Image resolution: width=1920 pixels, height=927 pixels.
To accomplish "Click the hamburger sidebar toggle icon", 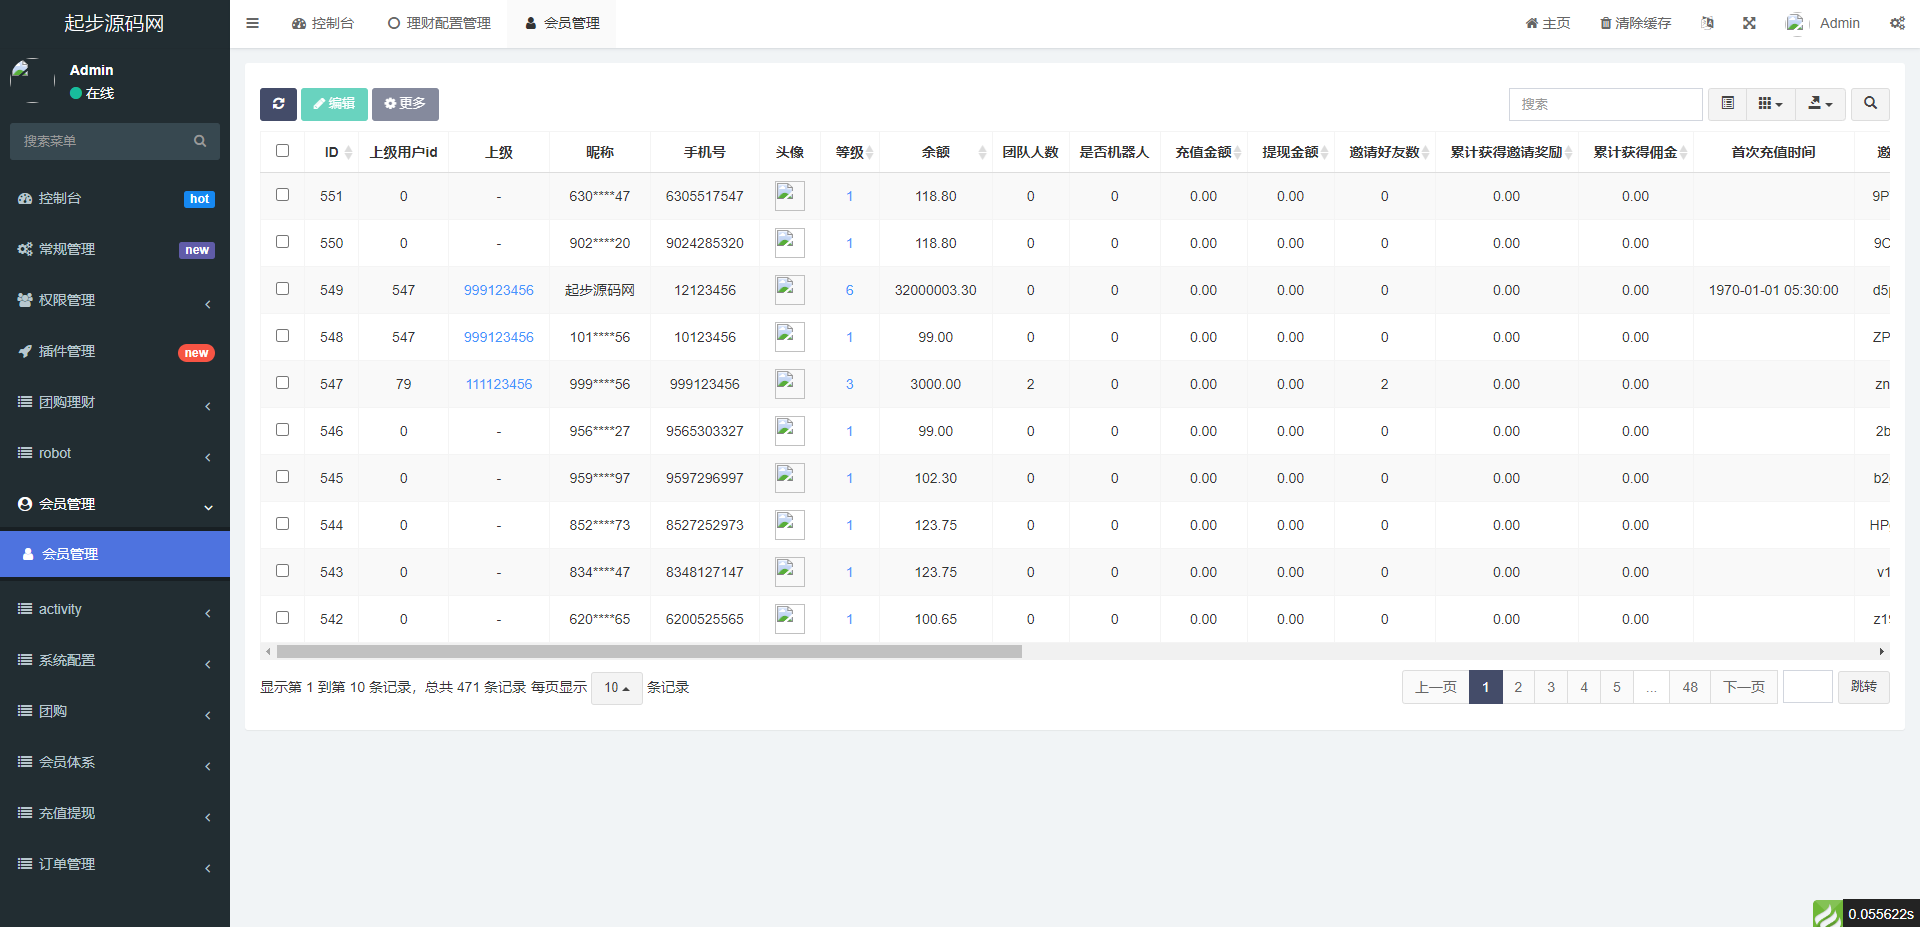I will (x=253, y=23).
